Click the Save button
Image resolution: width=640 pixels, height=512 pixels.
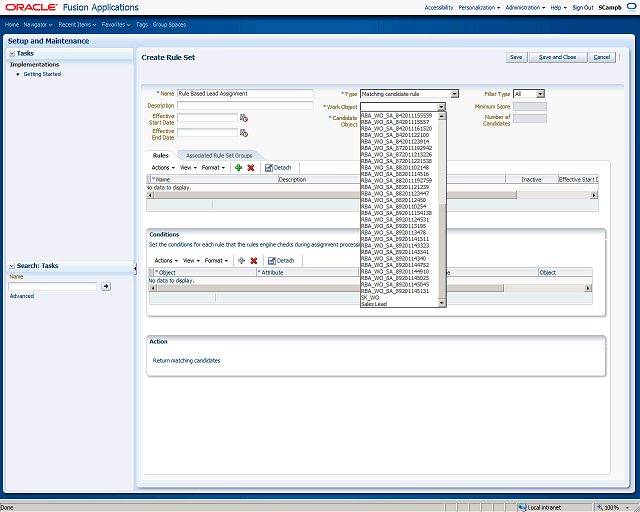tap(516, 57)
